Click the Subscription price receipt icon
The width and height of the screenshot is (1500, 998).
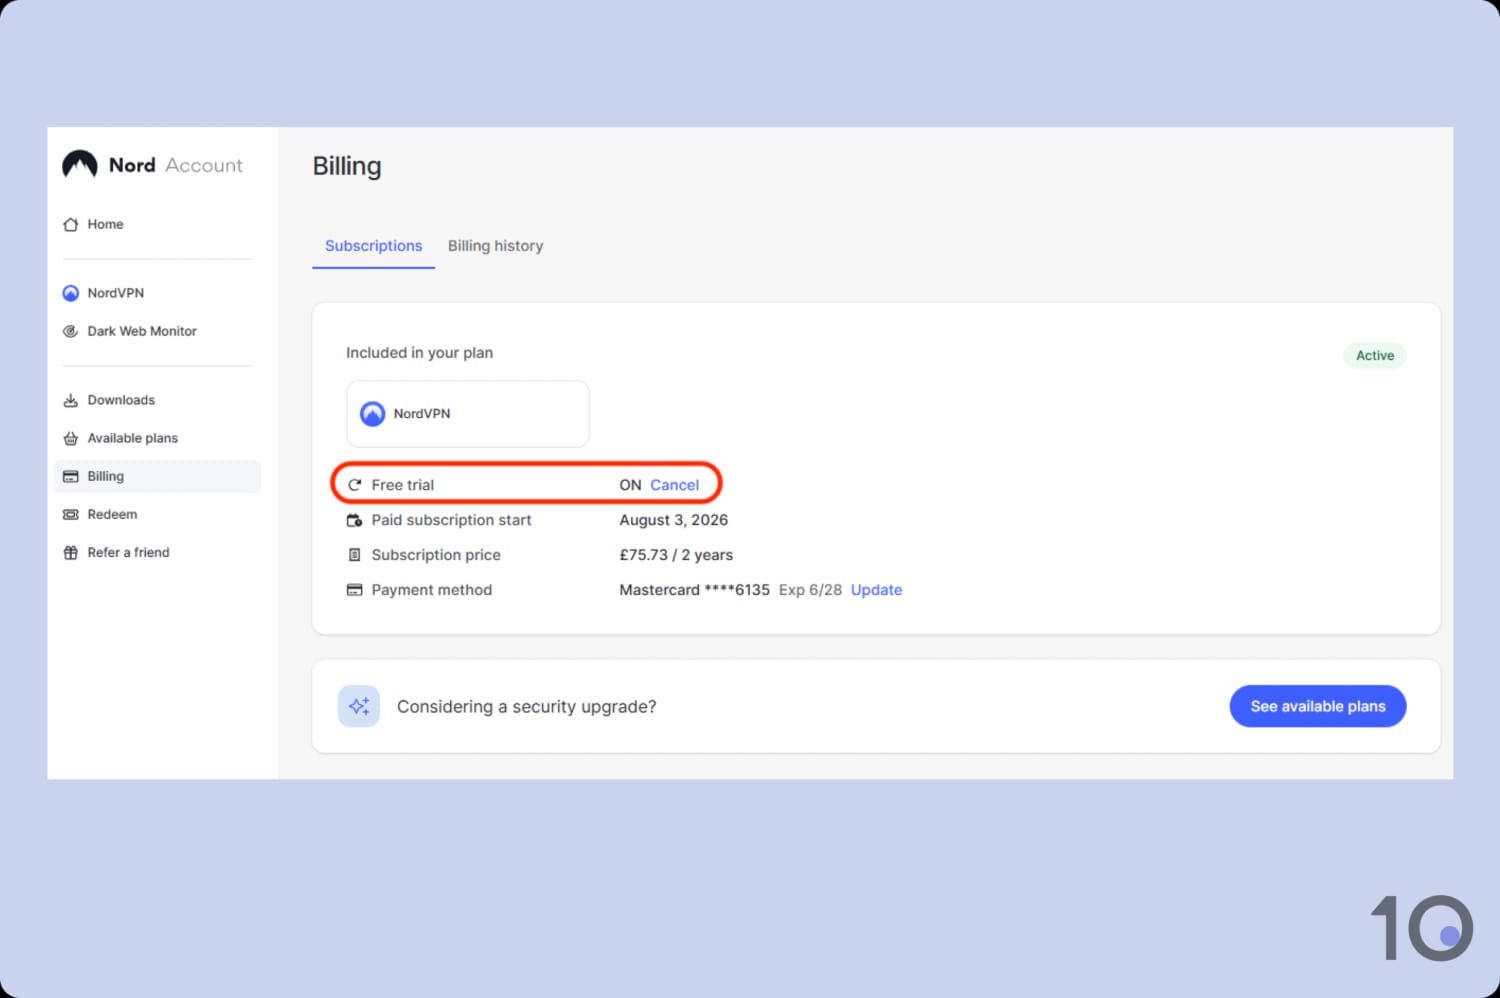354,555
